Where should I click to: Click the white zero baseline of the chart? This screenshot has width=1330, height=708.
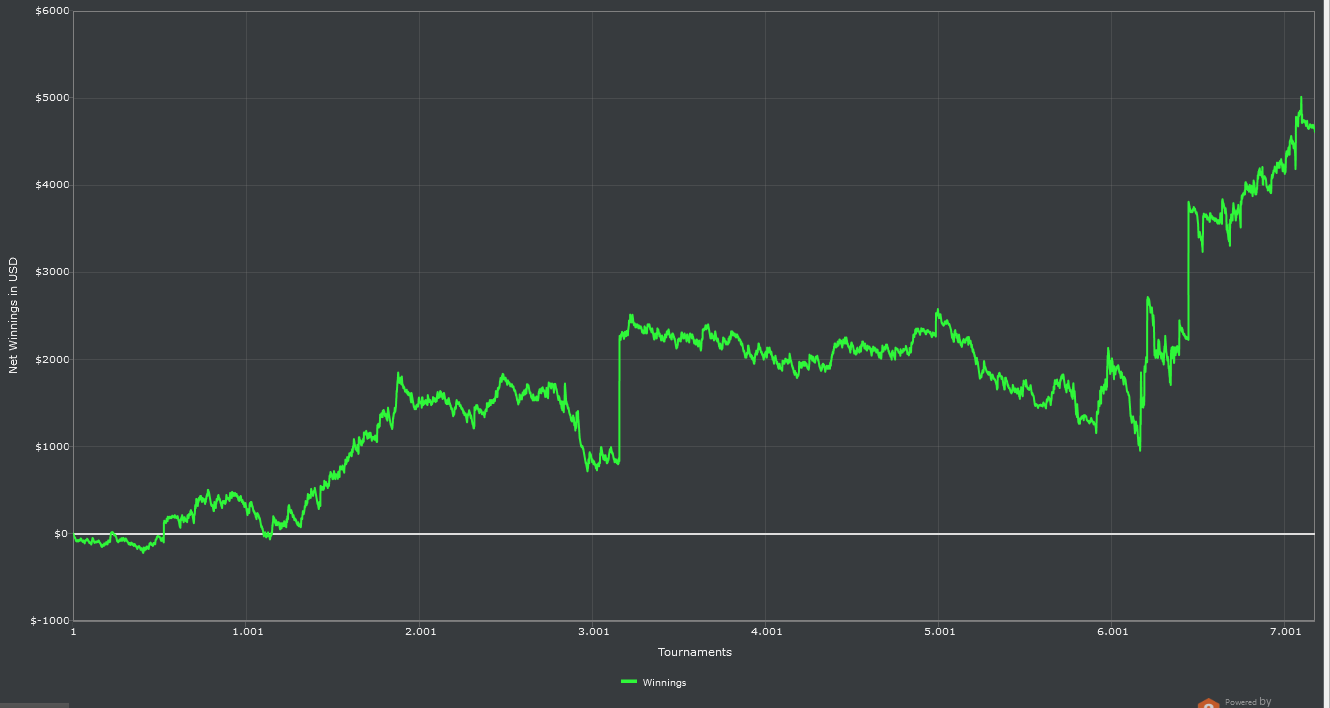tap(694, 534)
